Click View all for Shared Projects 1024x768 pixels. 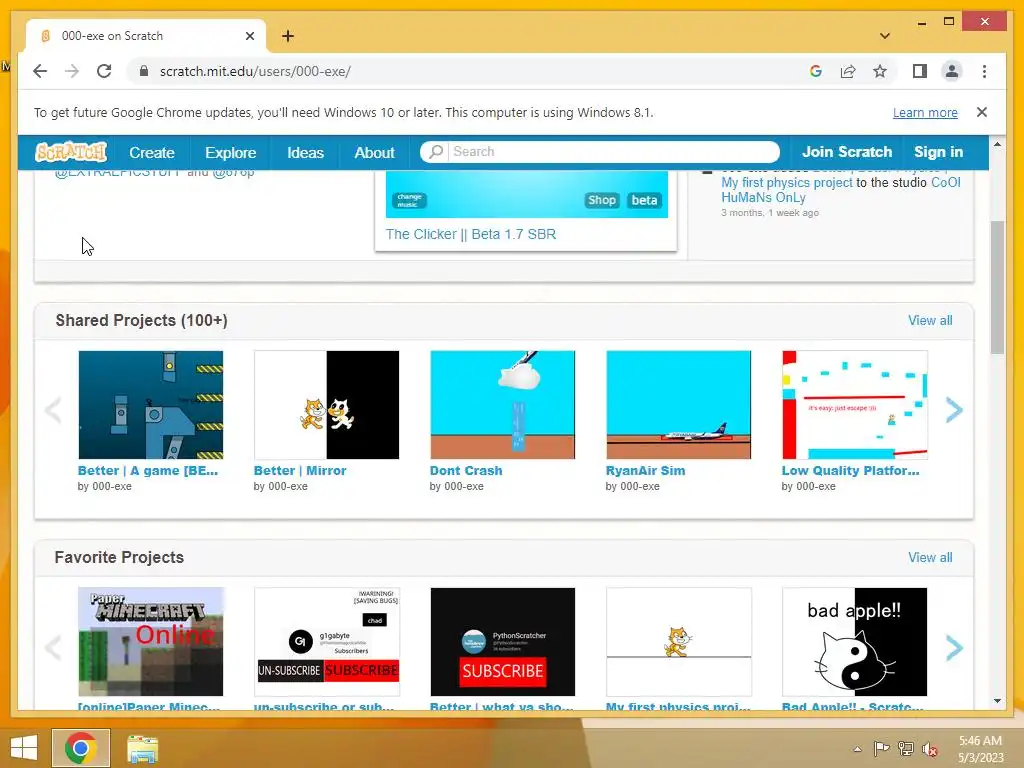(x=930, y=320)
